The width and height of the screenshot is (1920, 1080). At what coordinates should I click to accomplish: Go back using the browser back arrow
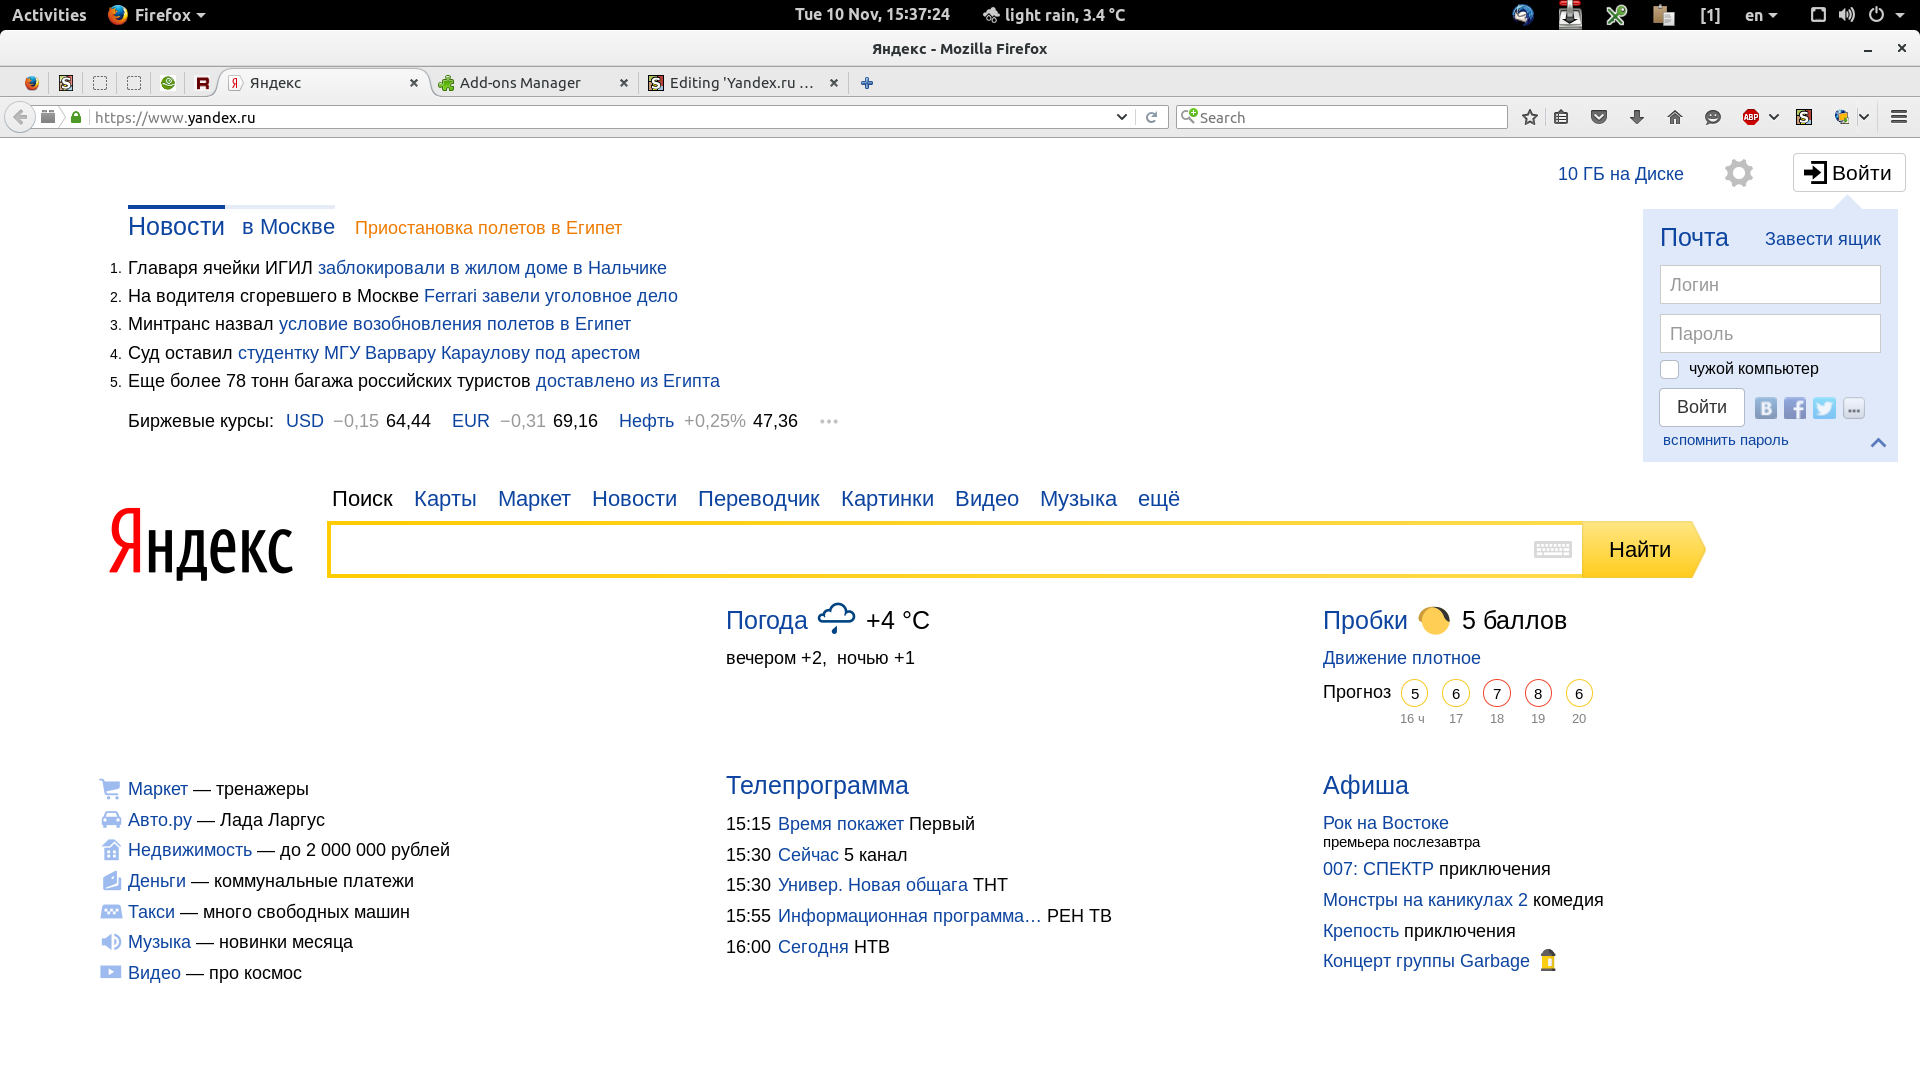pos(20,117)
